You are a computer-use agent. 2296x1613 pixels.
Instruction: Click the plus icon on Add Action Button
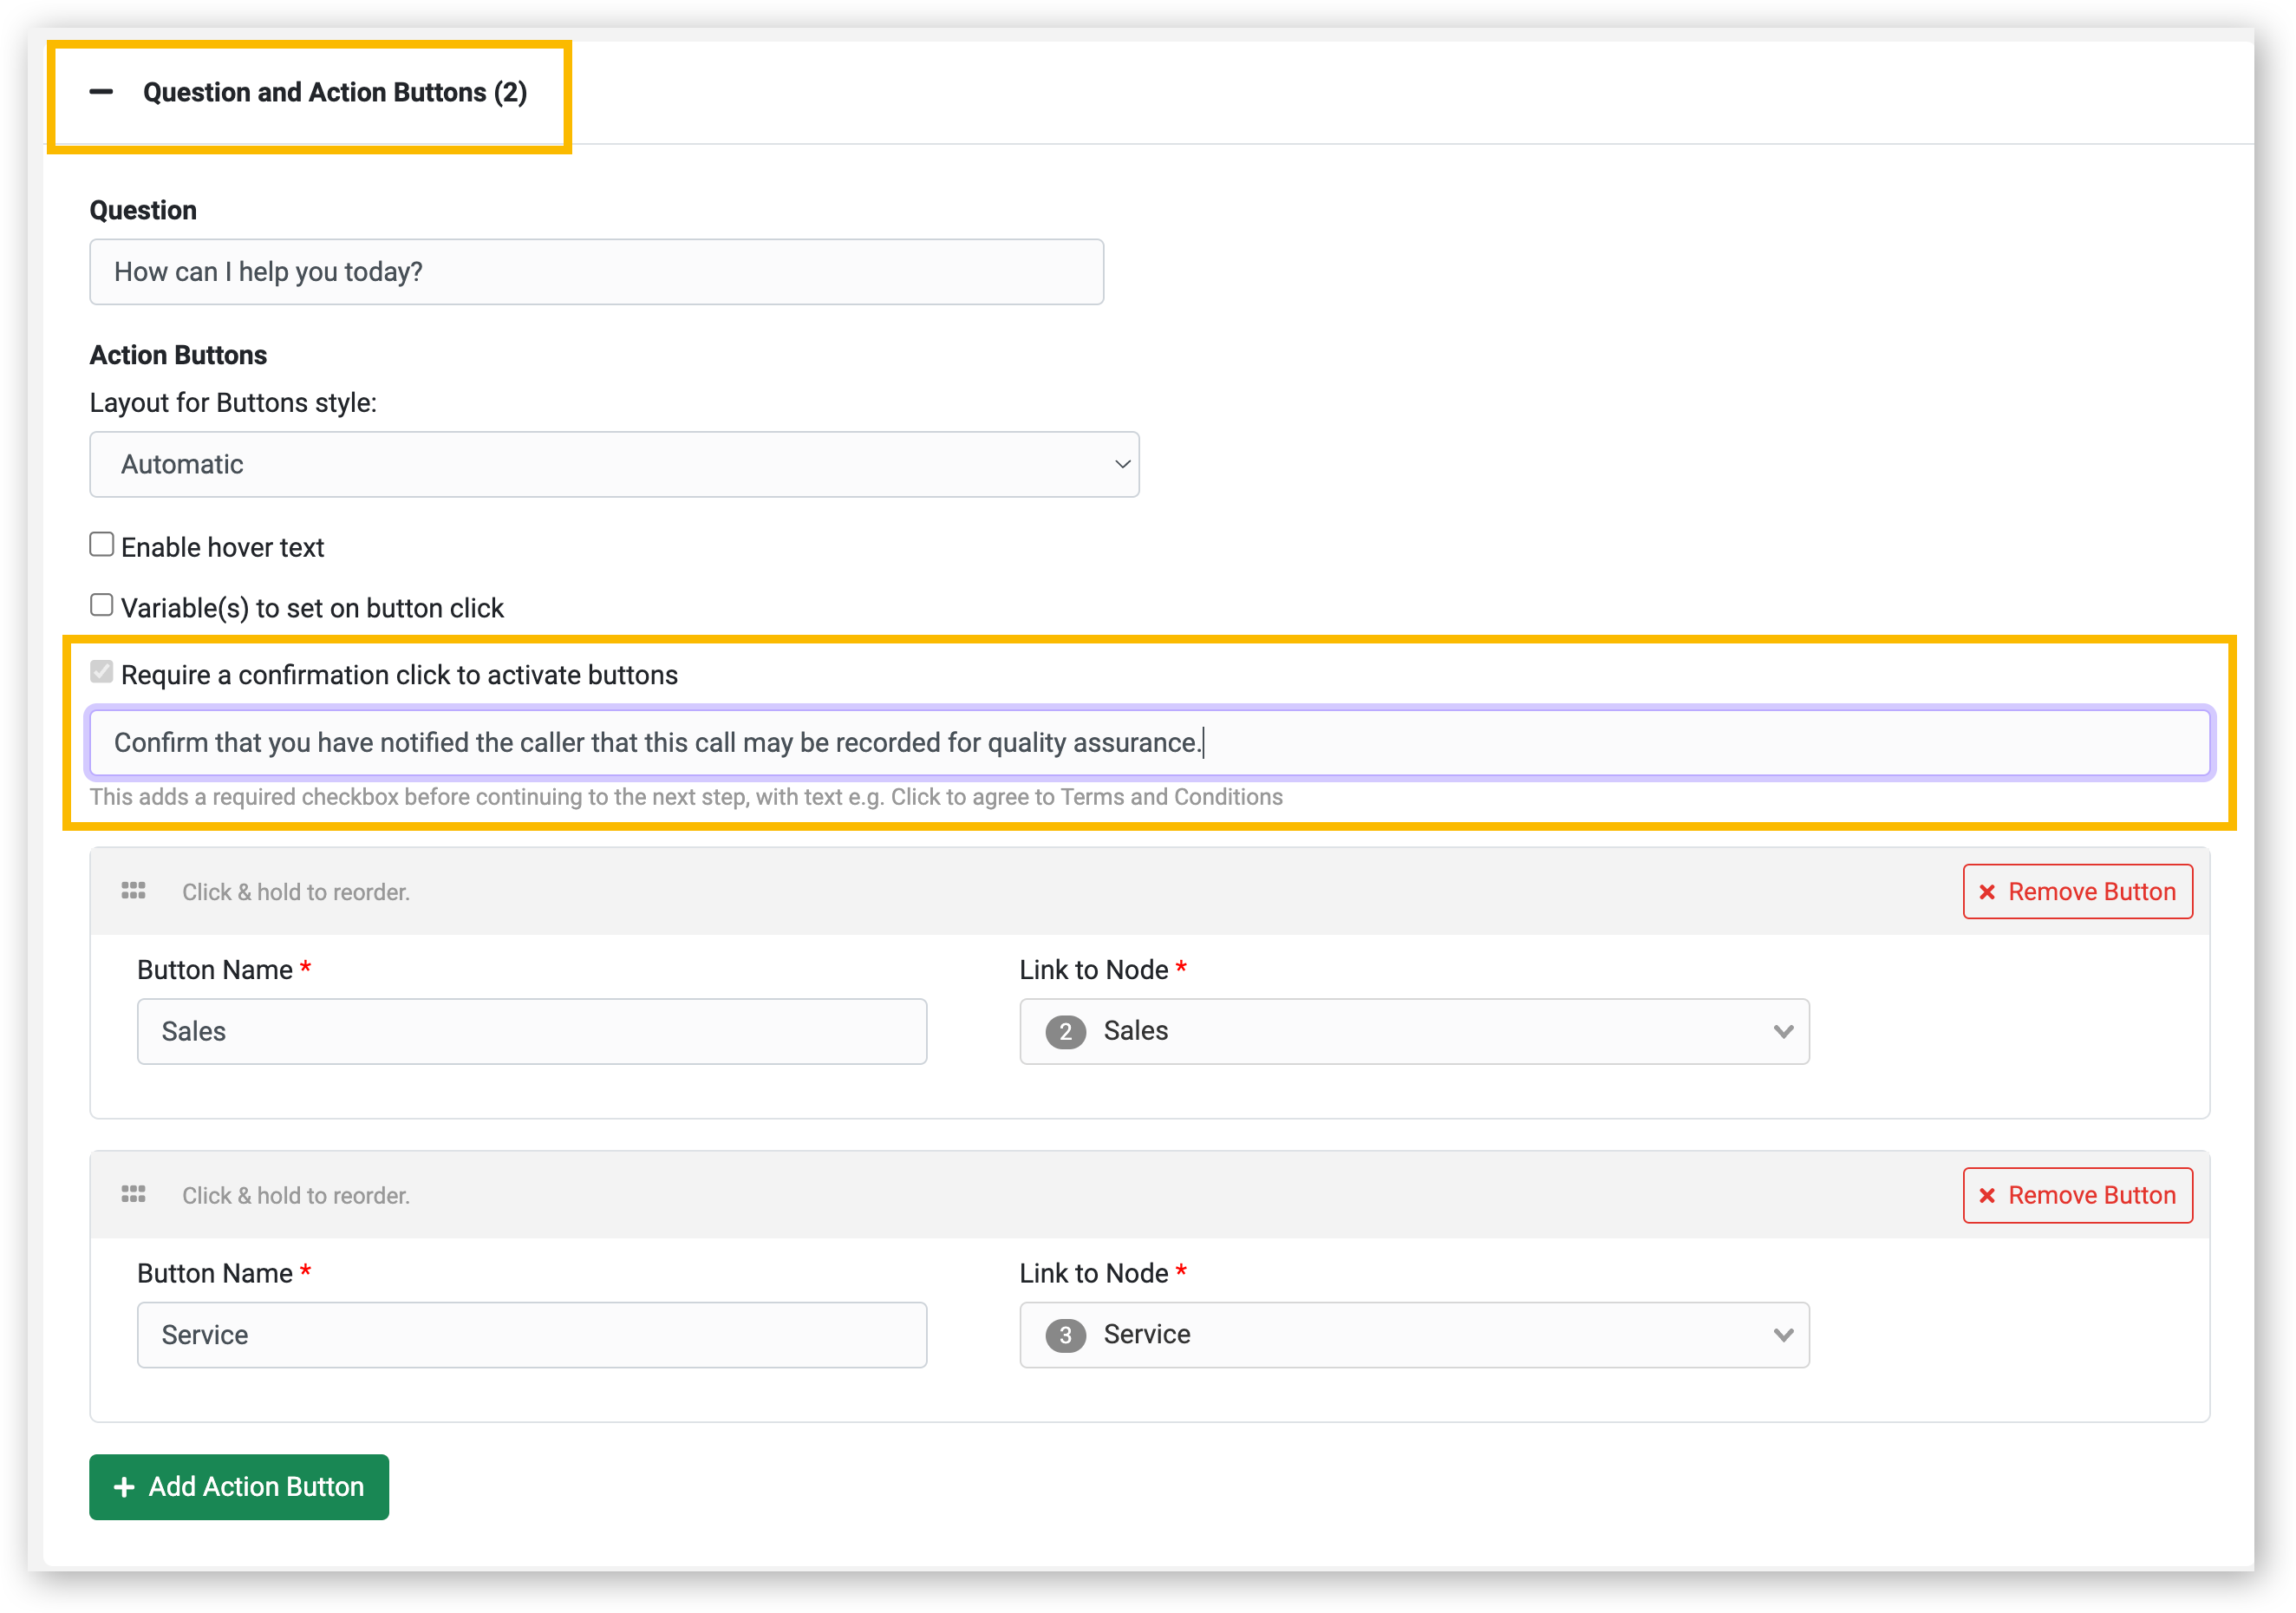124,1488
